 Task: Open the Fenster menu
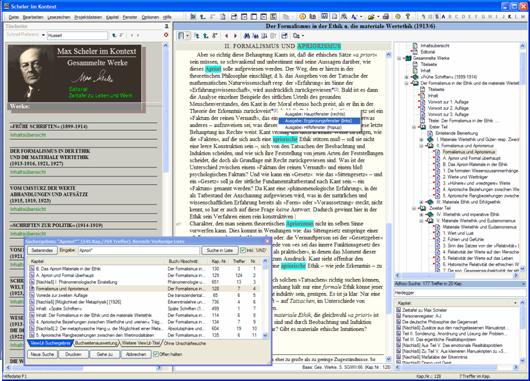tap(130, 17)
